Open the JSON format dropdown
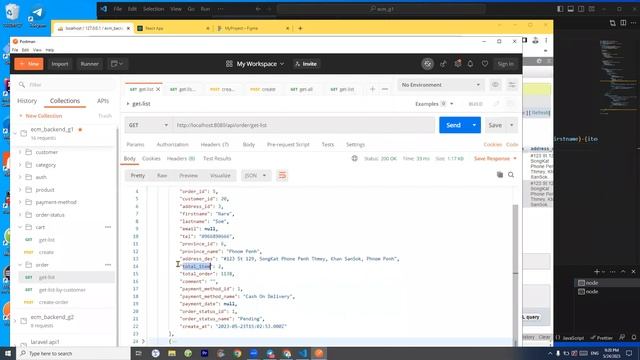 tap(256, 176)
